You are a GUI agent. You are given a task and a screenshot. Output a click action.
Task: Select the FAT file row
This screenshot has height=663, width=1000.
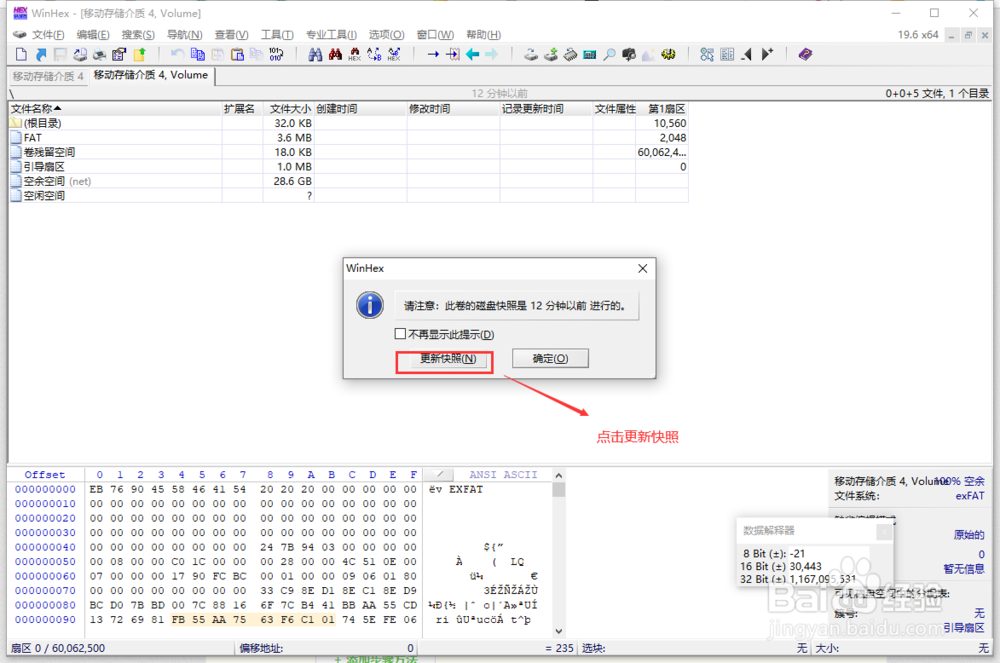tap(348, 138)
